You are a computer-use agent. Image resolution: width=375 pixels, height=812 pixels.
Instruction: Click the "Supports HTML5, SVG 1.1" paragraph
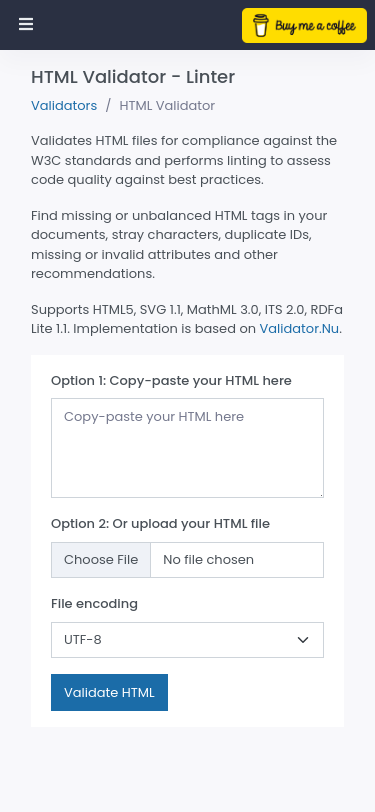point(187,319)
